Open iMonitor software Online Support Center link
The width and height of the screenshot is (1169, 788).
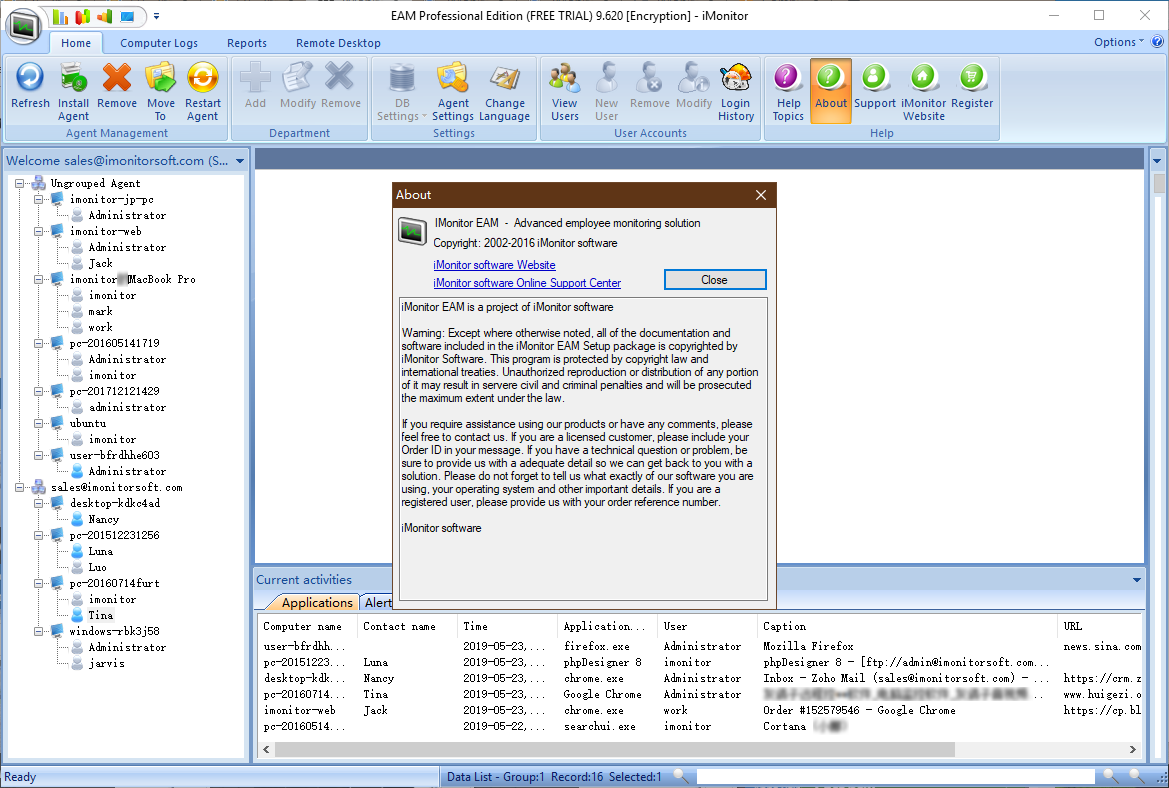527,283
